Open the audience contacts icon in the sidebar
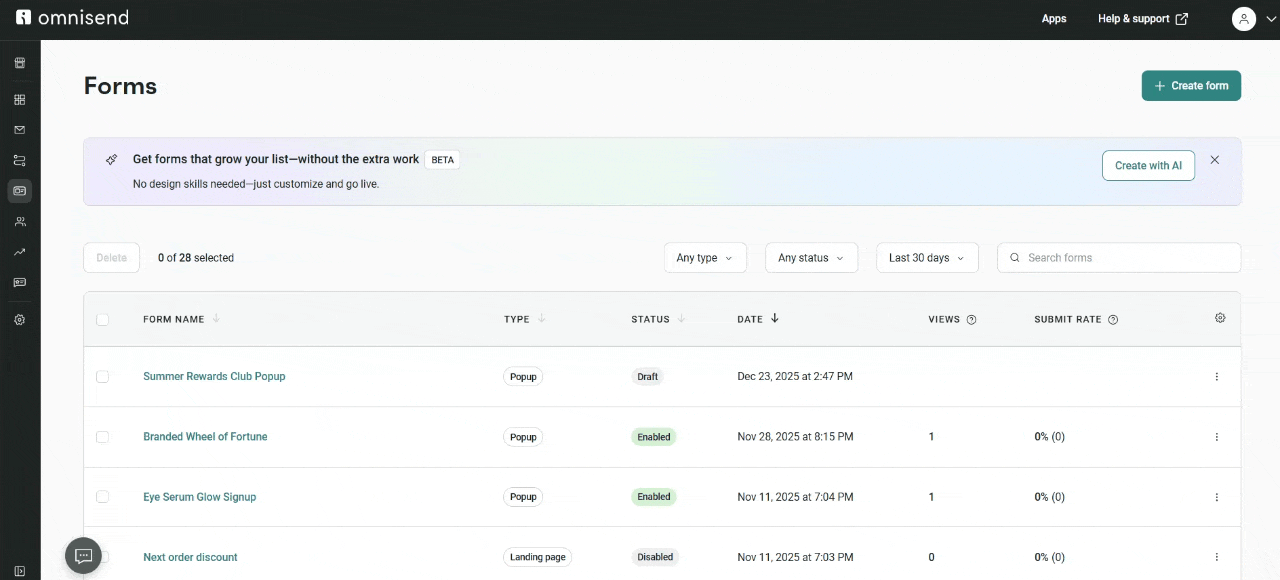 [x=19, y=222]
